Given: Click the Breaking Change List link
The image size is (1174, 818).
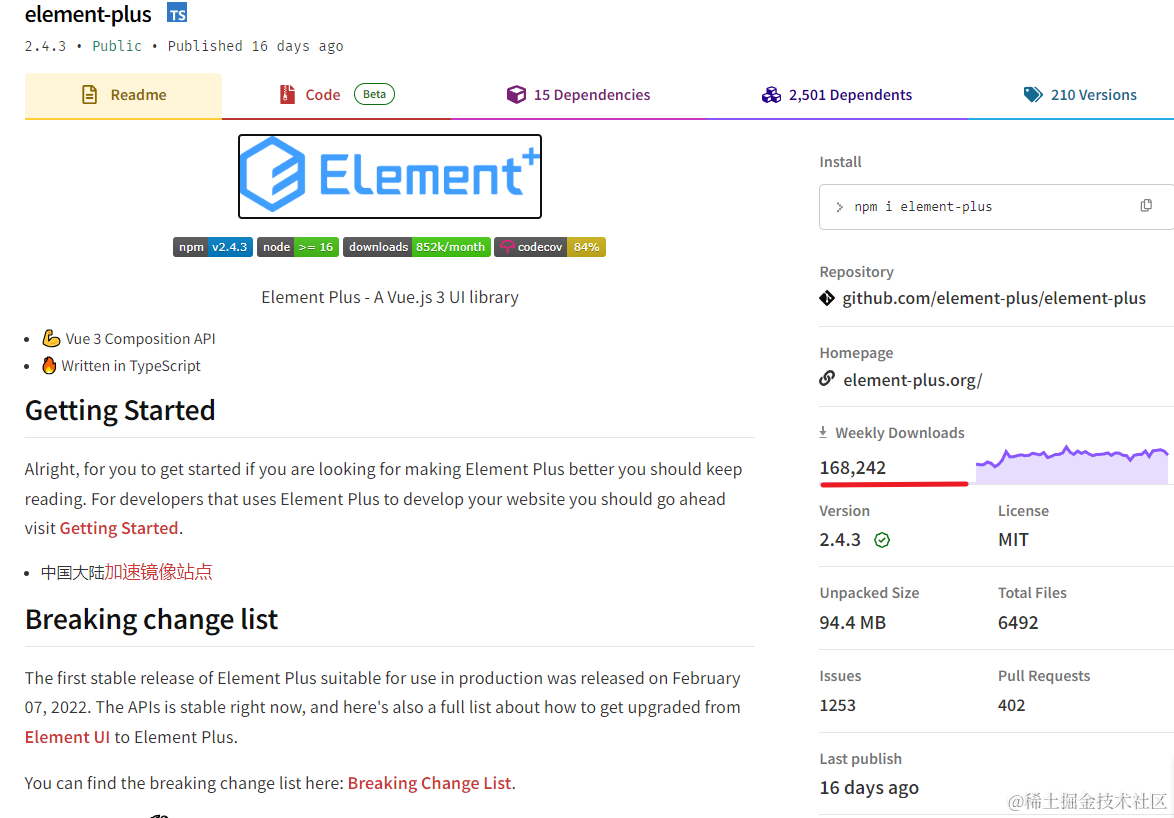Looking at the screenshot, I should pos(429,783).
